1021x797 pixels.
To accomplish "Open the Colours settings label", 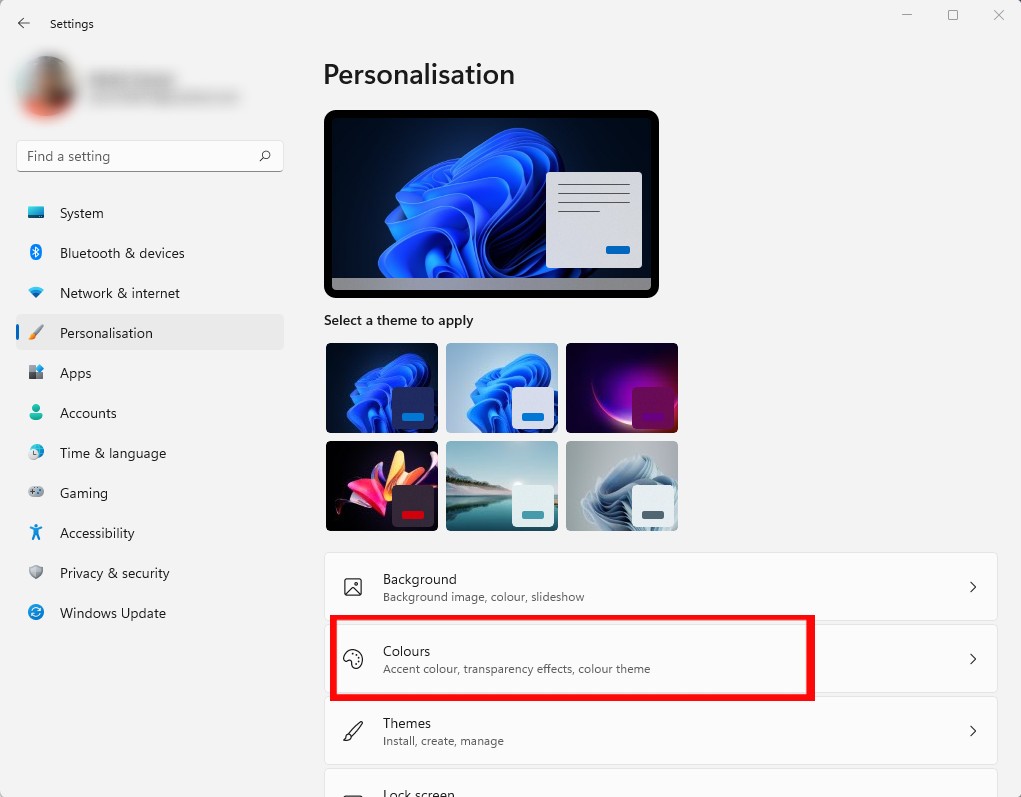I will (x=406, y=651).
